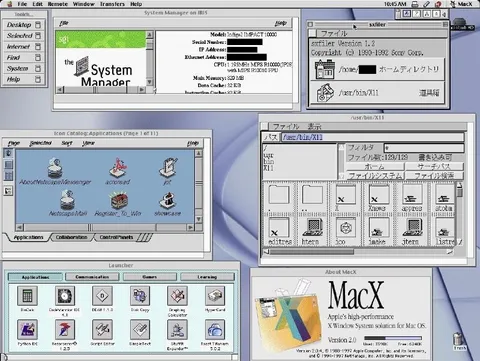Select the AboutNetscapeMessenger icon in Icon Catalog
The width and height of the screenshot is (480, 361).
point(56,168)
